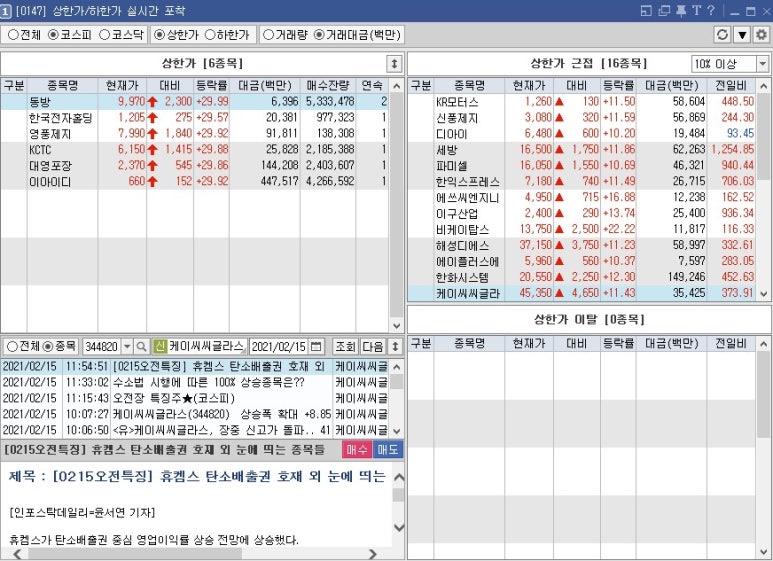This screenshot has height=561, width=773.
Task: Select the 케이씨씨글라 row
Action: point(582,293)
